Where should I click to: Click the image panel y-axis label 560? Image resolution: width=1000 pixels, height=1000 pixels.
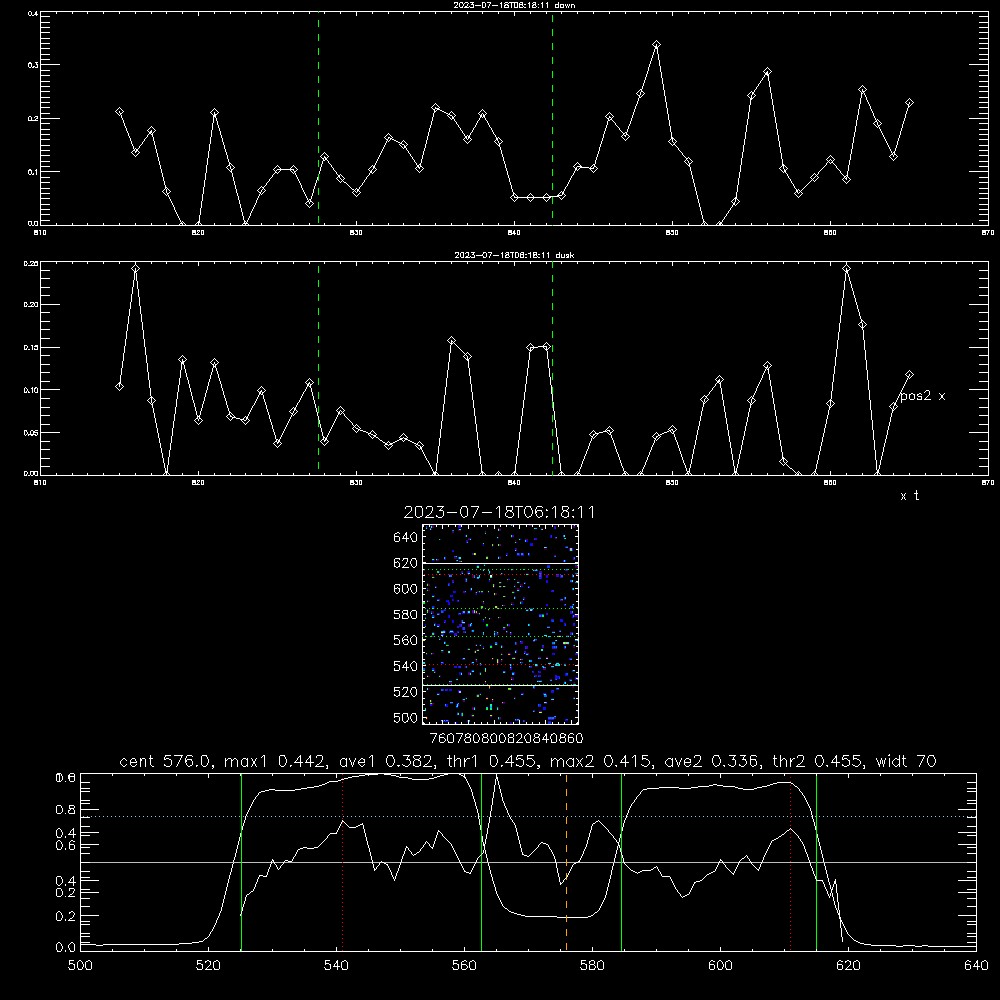(x=406, y=640)
